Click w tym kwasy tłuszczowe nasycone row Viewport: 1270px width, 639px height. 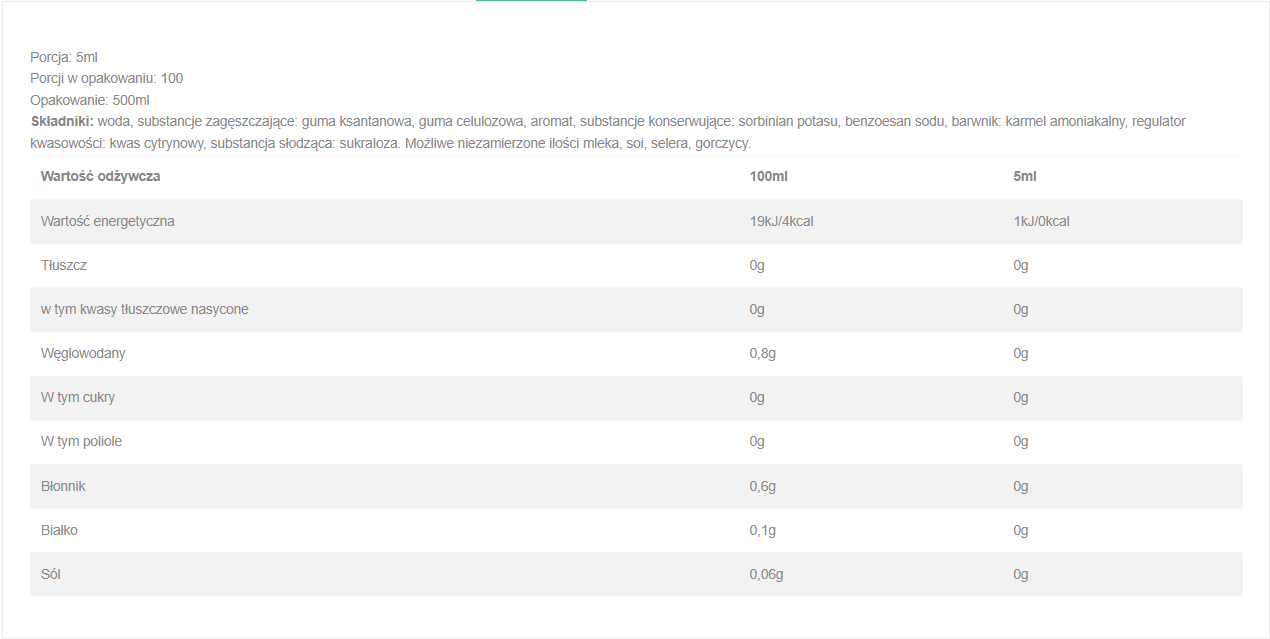coord(636,309)
